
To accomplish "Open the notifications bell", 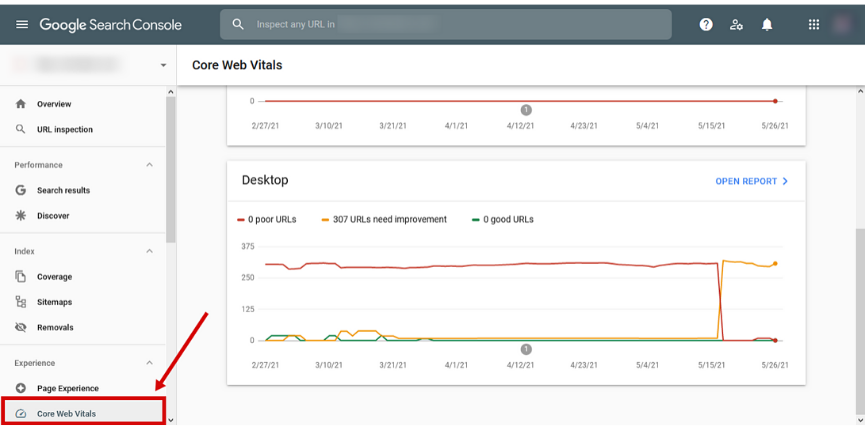I will 767,24.
